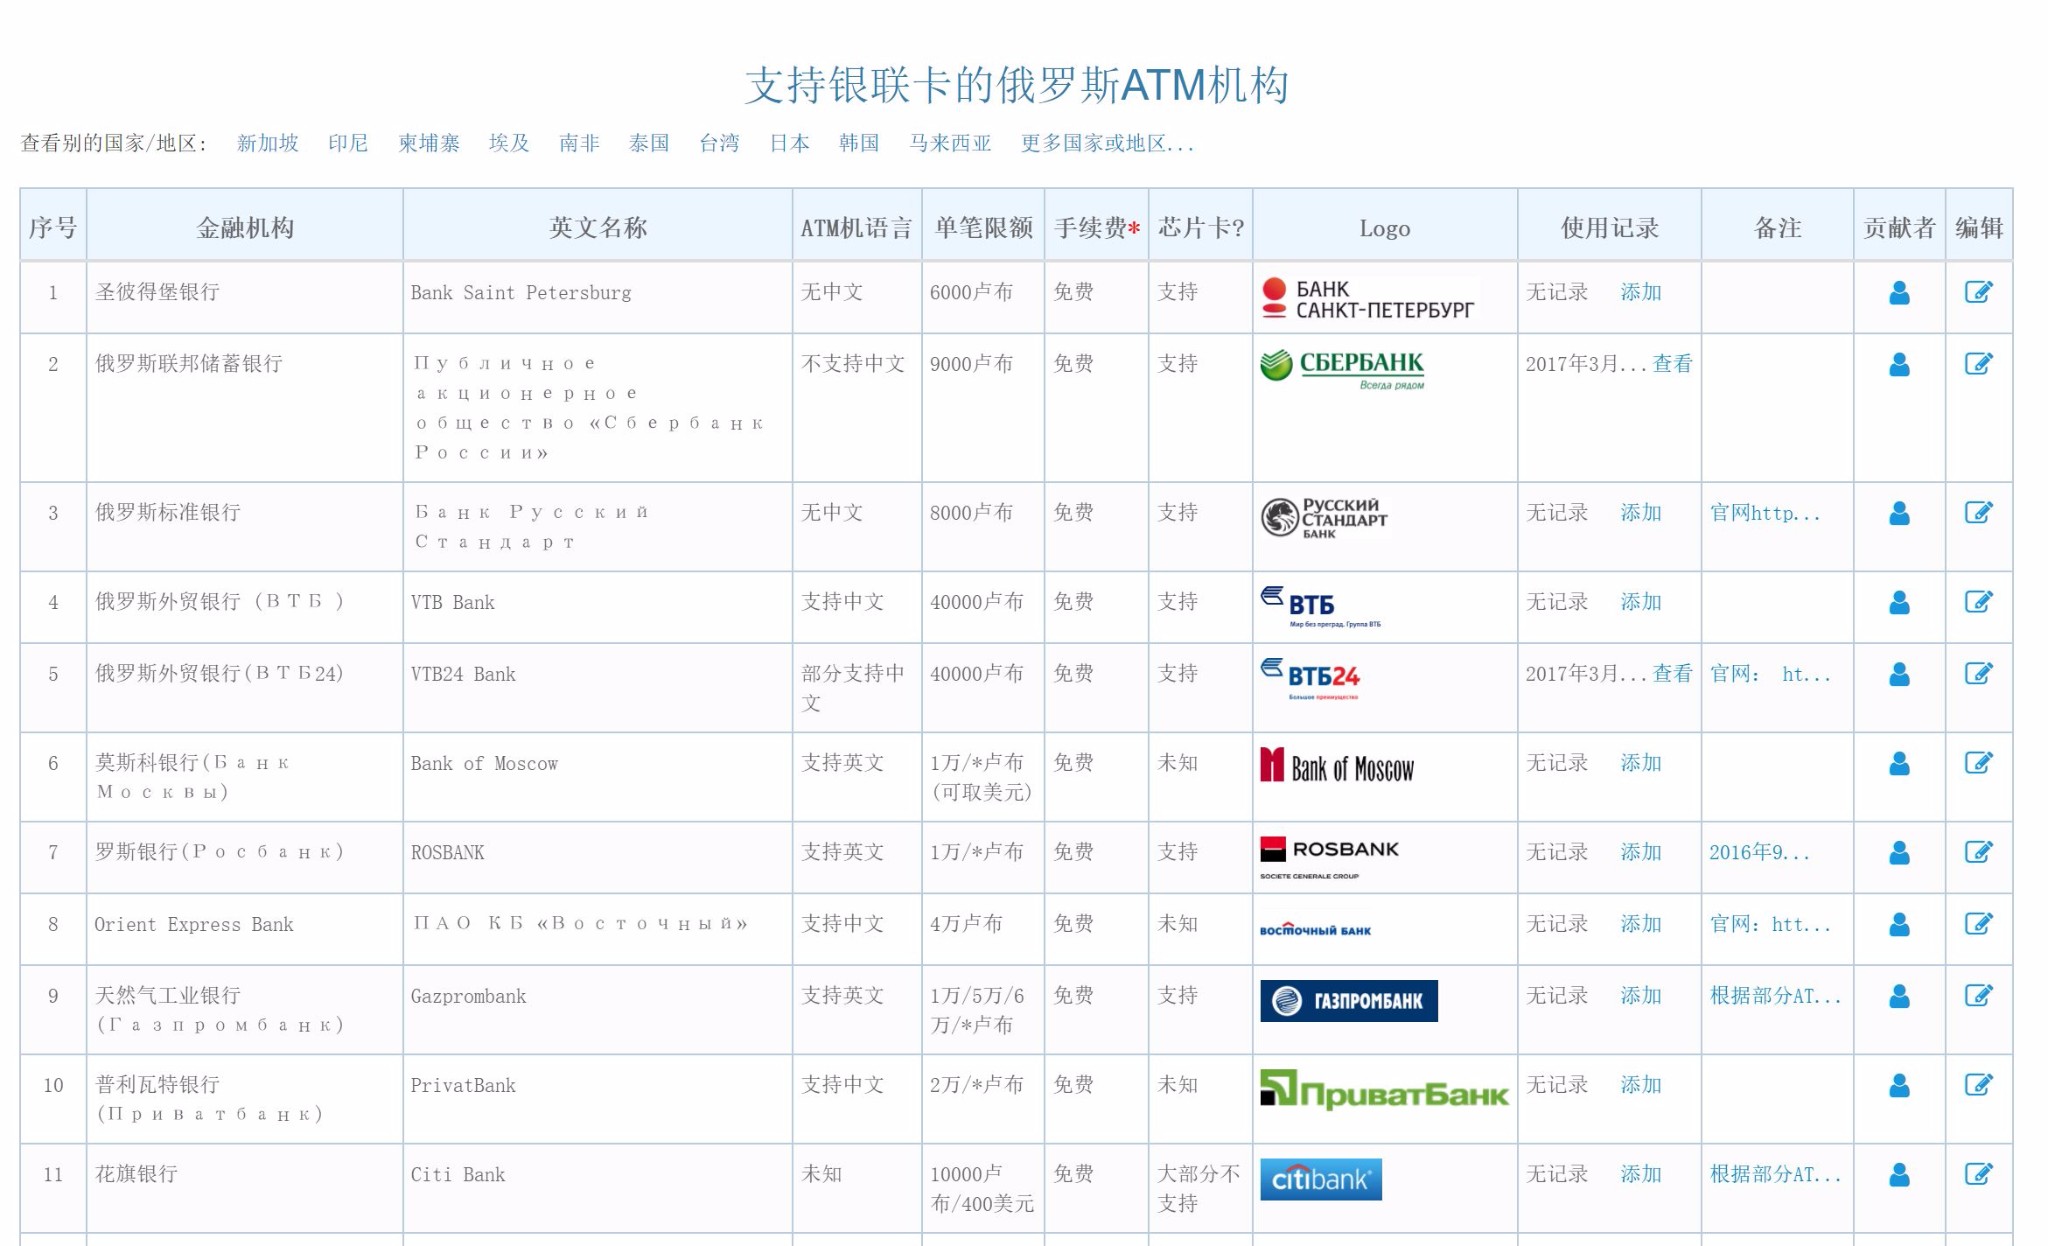Click the Sberbank logo image
This screenshot has width=2048, height=1246.
(x=1342, y=369)
